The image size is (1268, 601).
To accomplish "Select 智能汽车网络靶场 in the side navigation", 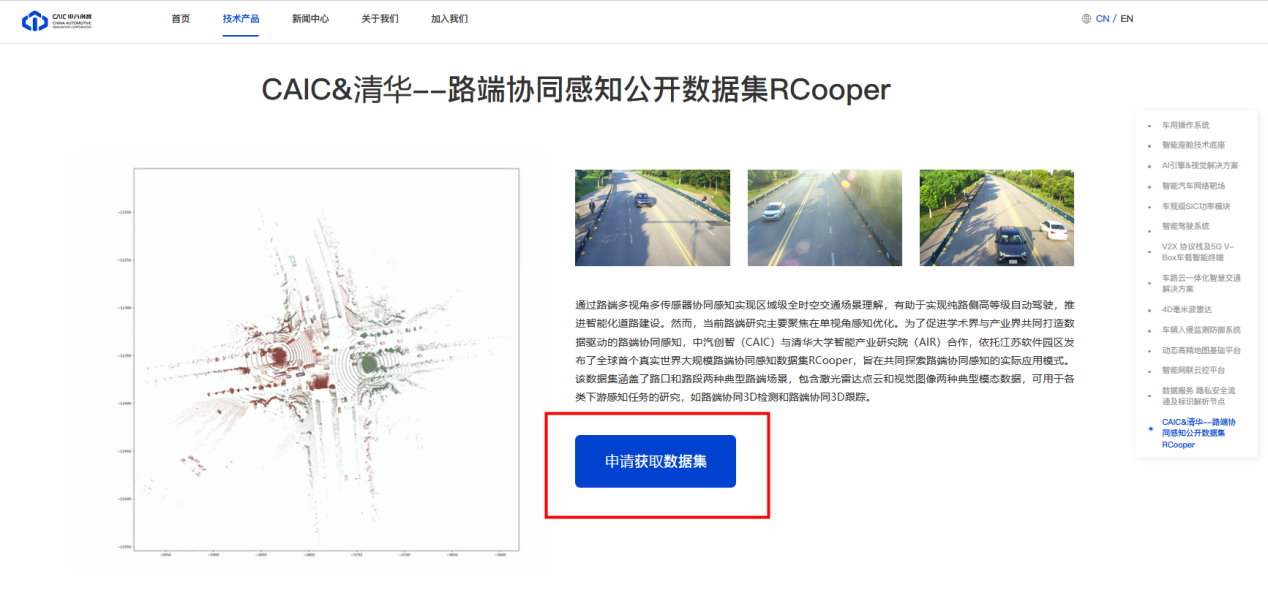I will [x=1193, y=186].
